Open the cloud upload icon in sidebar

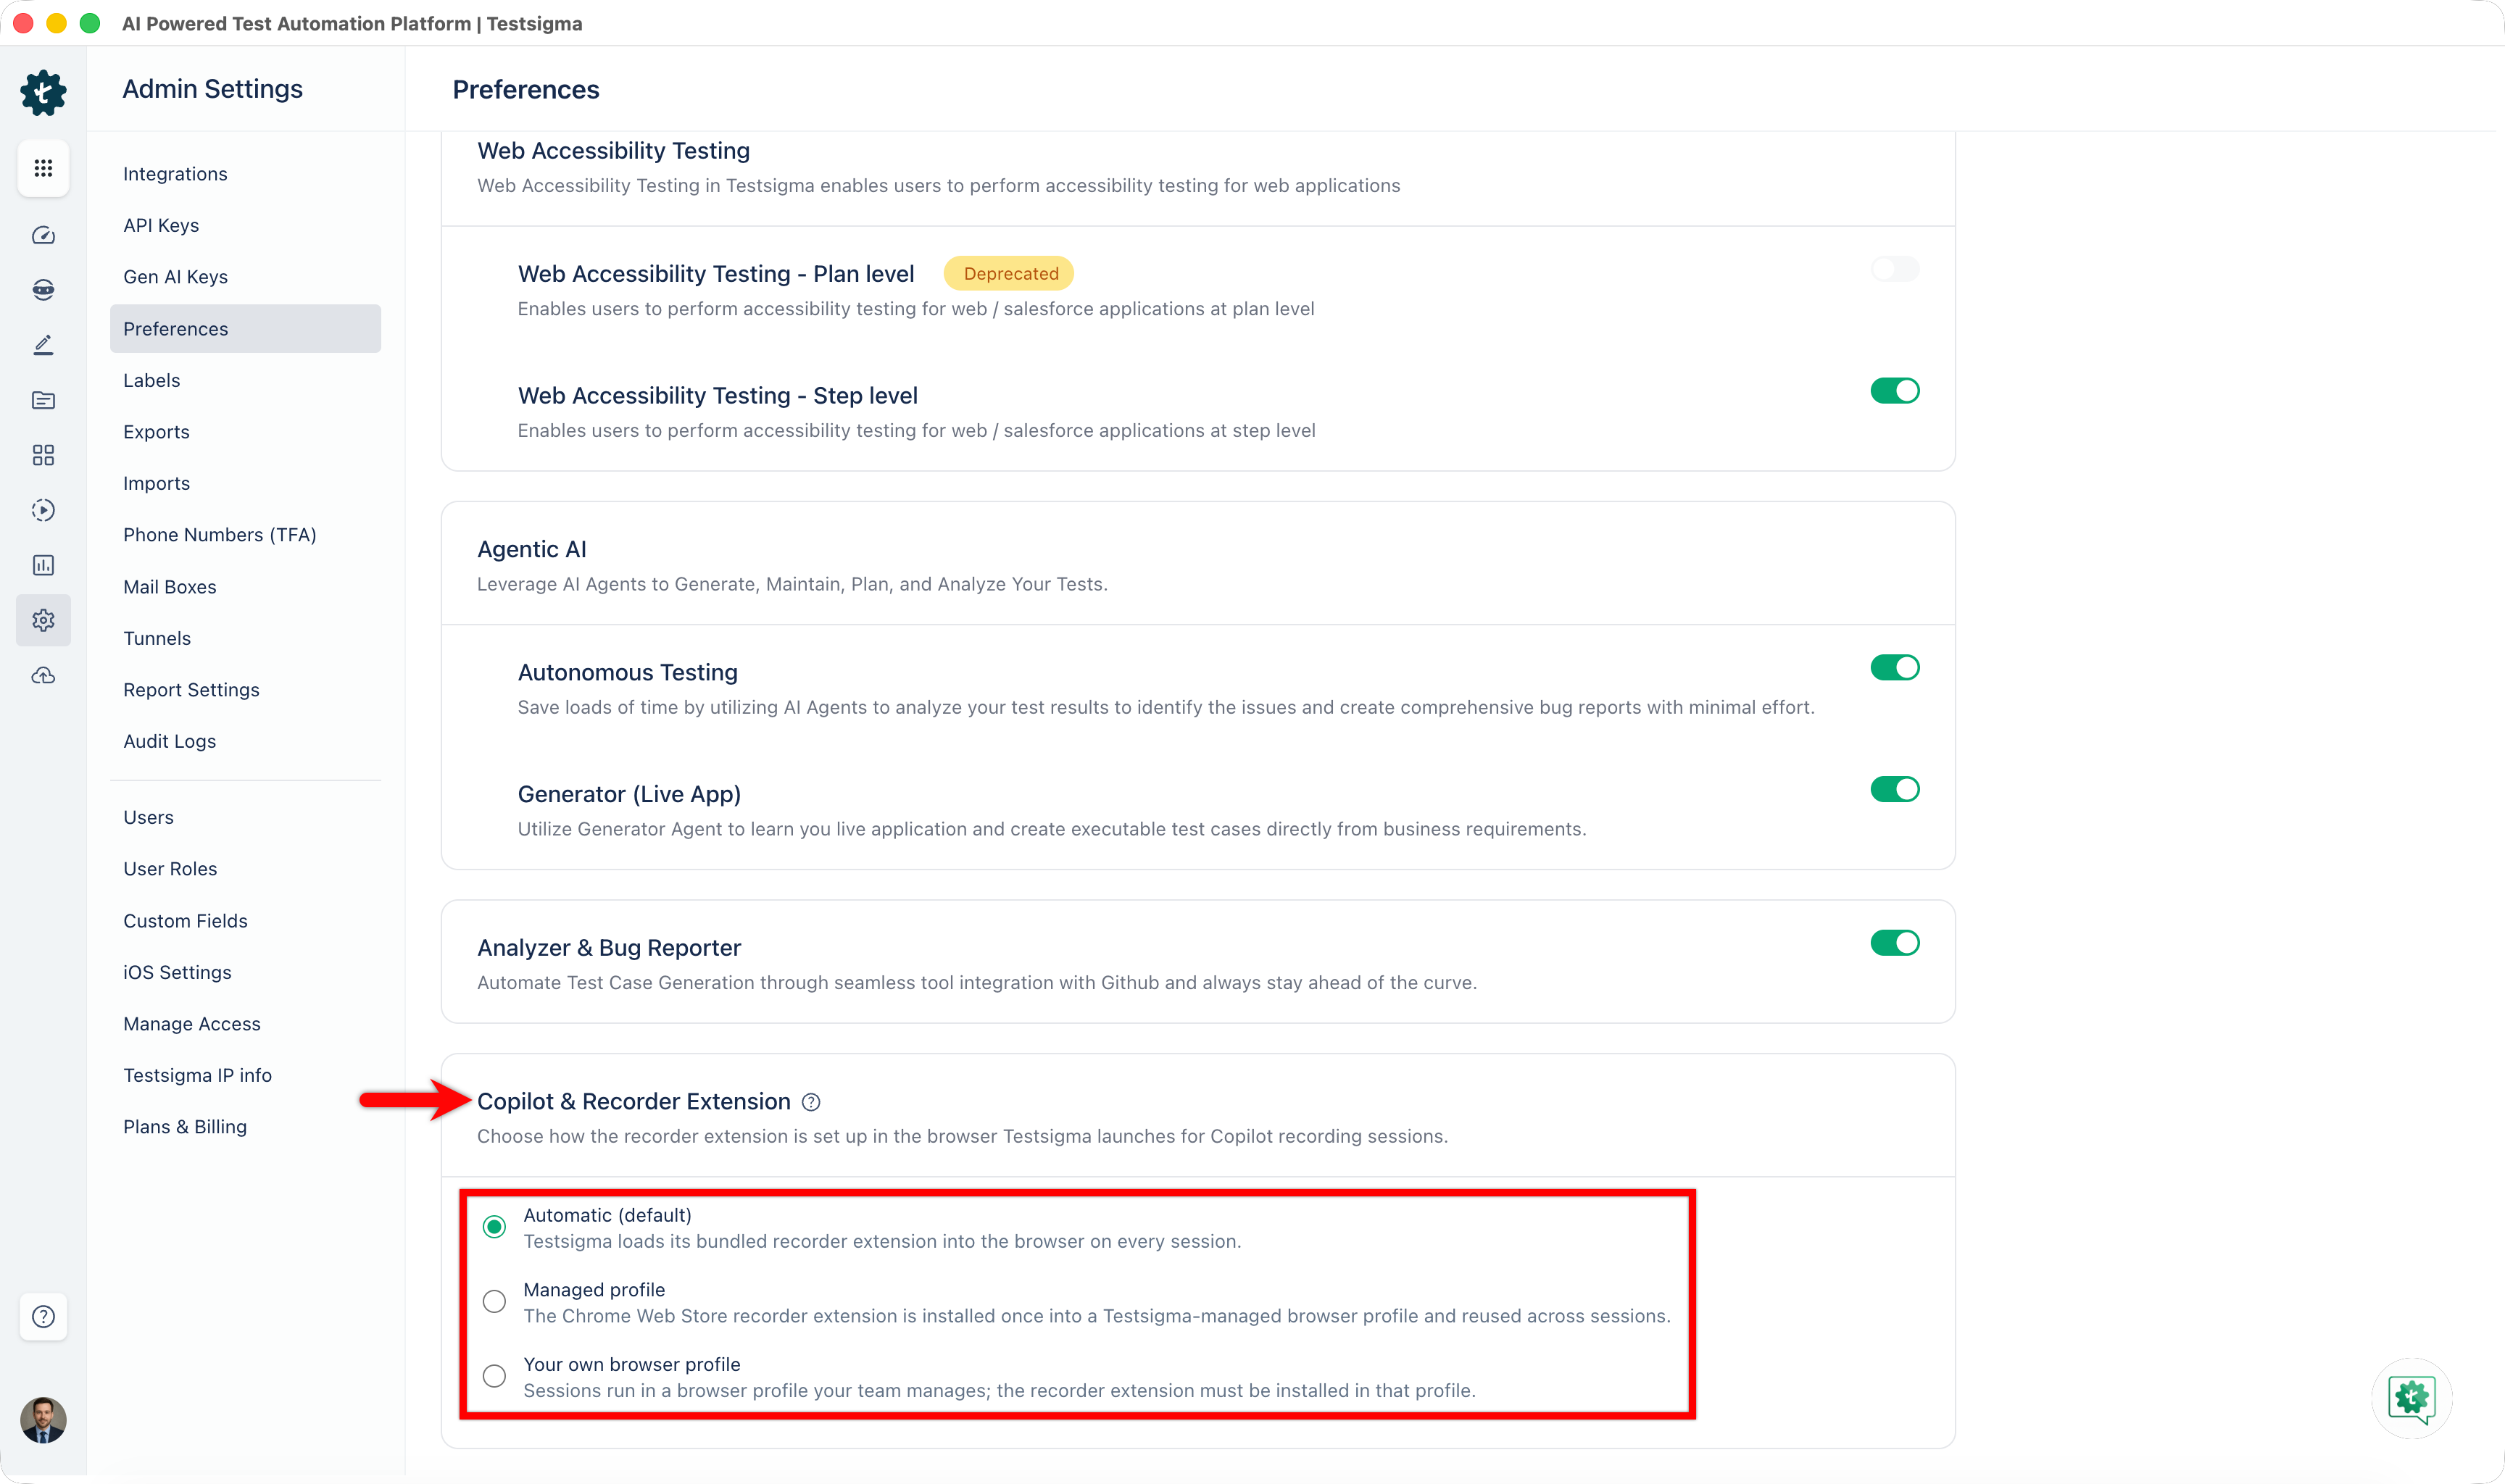pyautogui.click(x=43, y=676)
